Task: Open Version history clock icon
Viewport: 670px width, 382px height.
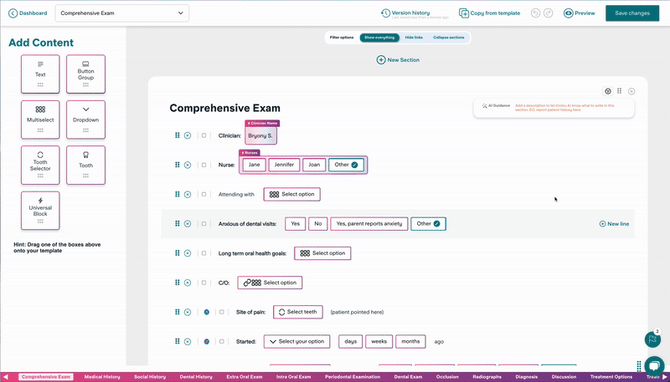Action: 385,13
